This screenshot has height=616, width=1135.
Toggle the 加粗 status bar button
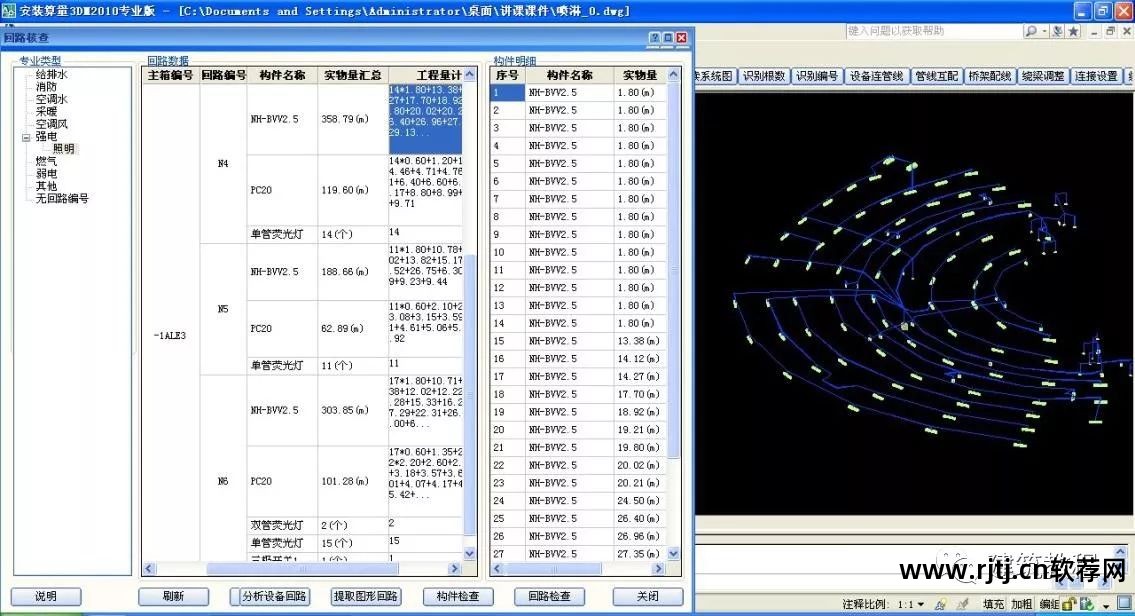[1021, 604]
